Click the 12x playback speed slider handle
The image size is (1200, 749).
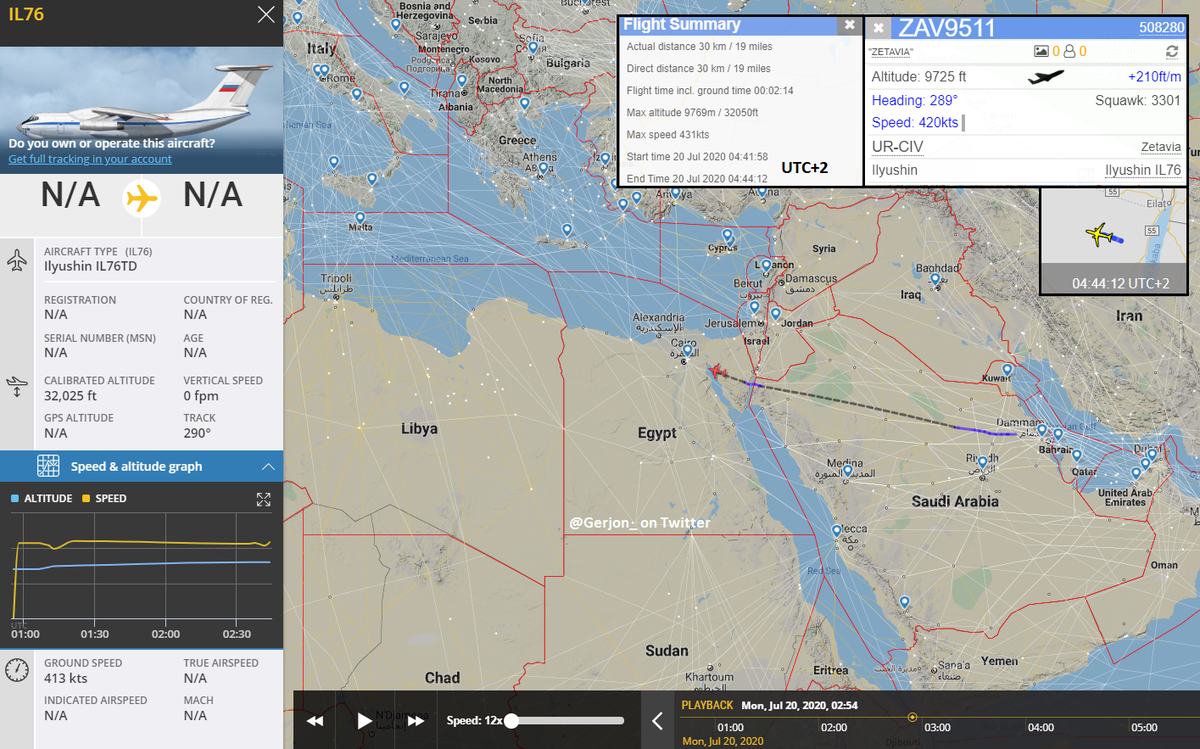coord(512,720)
